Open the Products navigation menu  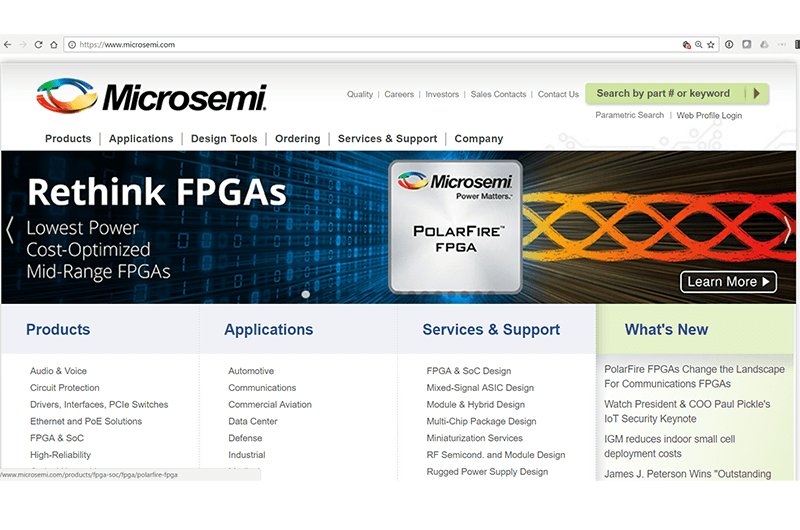click(x=68, y=139)
